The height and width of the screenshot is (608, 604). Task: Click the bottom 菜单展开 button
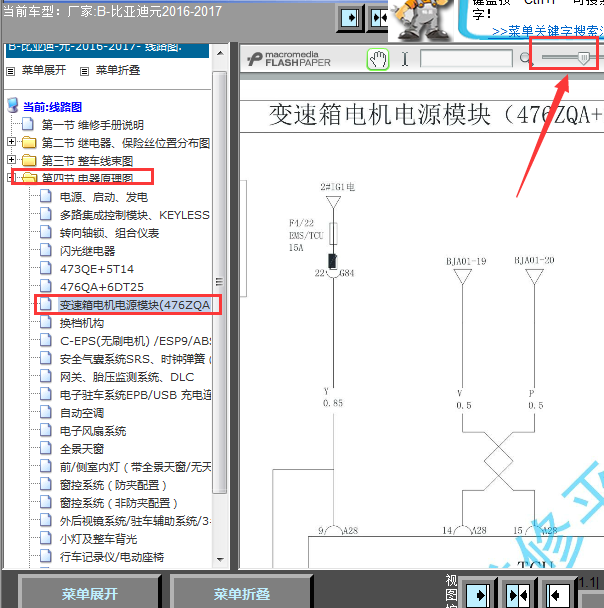pos(90,594)
